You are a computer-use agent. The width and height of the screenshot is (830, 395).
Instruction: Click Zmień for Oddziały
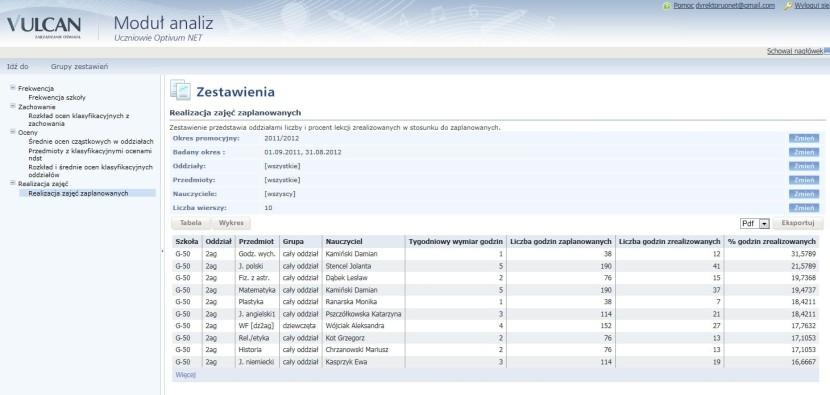[x=804, y=166]
